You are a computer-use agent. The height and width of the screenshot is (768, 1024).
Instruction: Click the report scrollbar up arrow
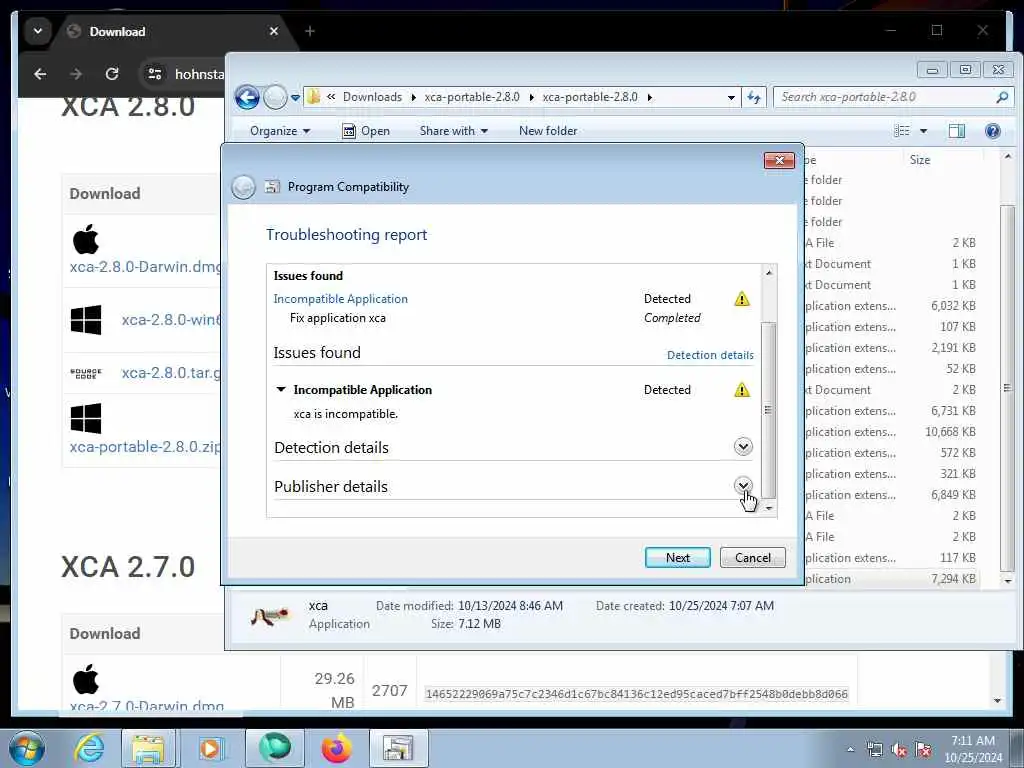769,272
